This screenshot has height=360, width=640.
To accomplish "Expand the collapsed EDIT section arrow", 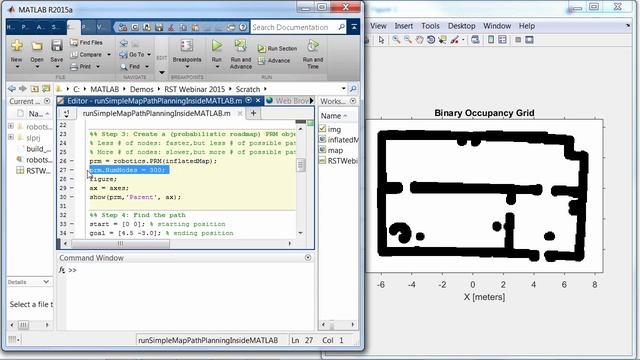I will [162, 73].
